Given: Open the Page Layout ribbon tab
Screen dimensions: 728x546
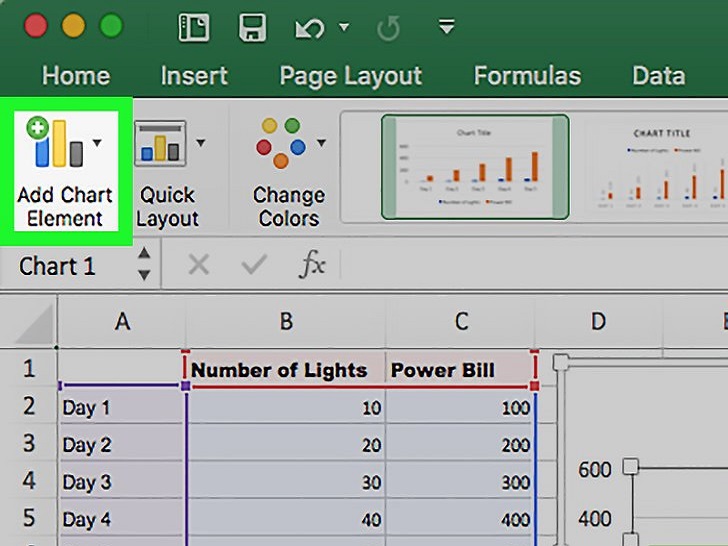Looking at the screenshot, I should click(351, 76).
